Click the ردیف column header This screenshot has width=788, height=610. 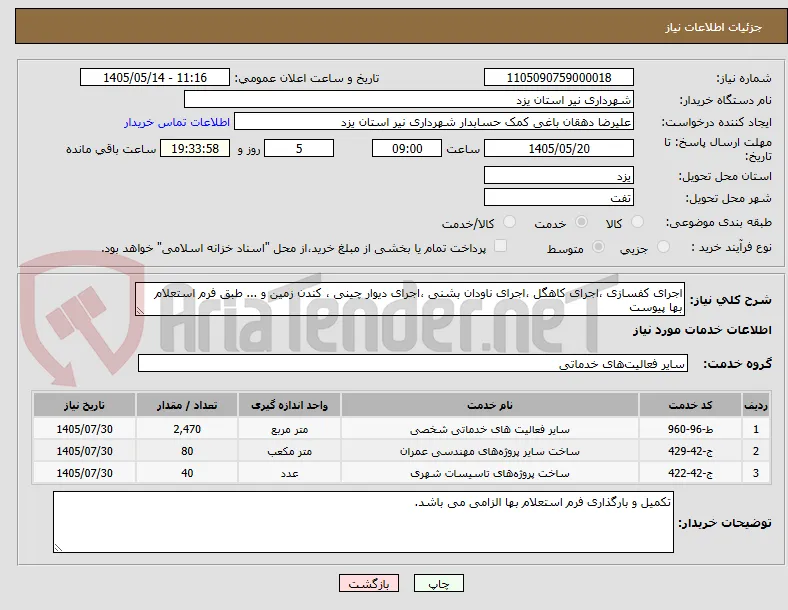click(756, 405)
